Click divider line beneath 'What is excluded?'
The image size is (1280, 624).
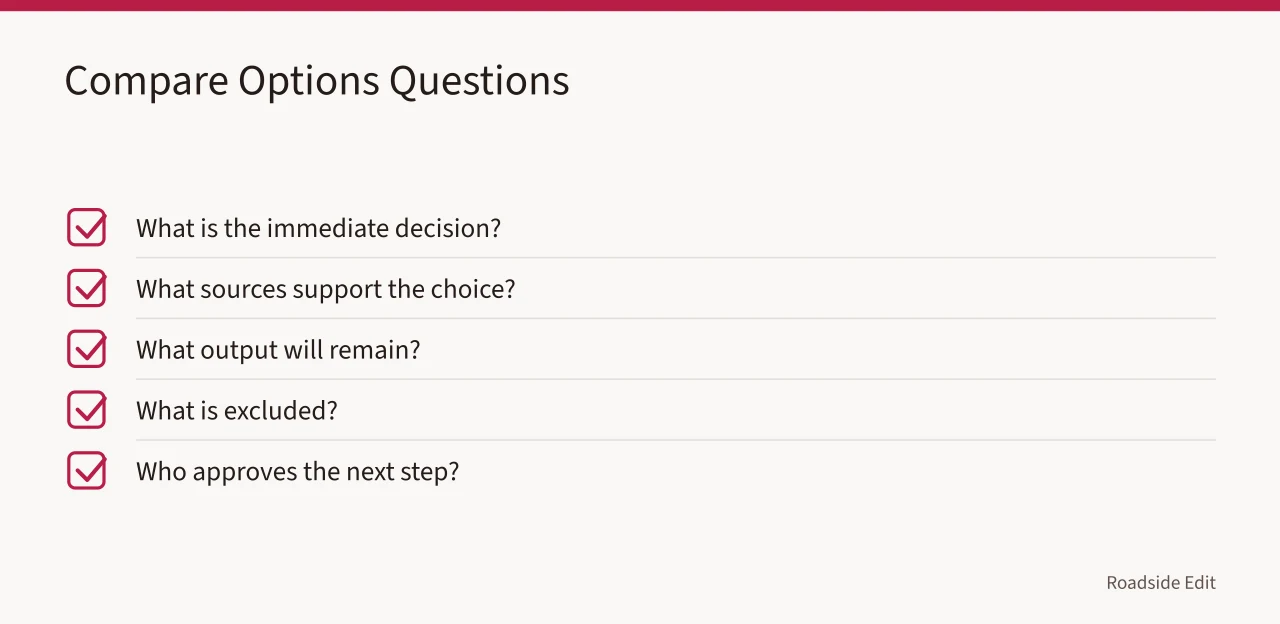click(x=676, y=440)
